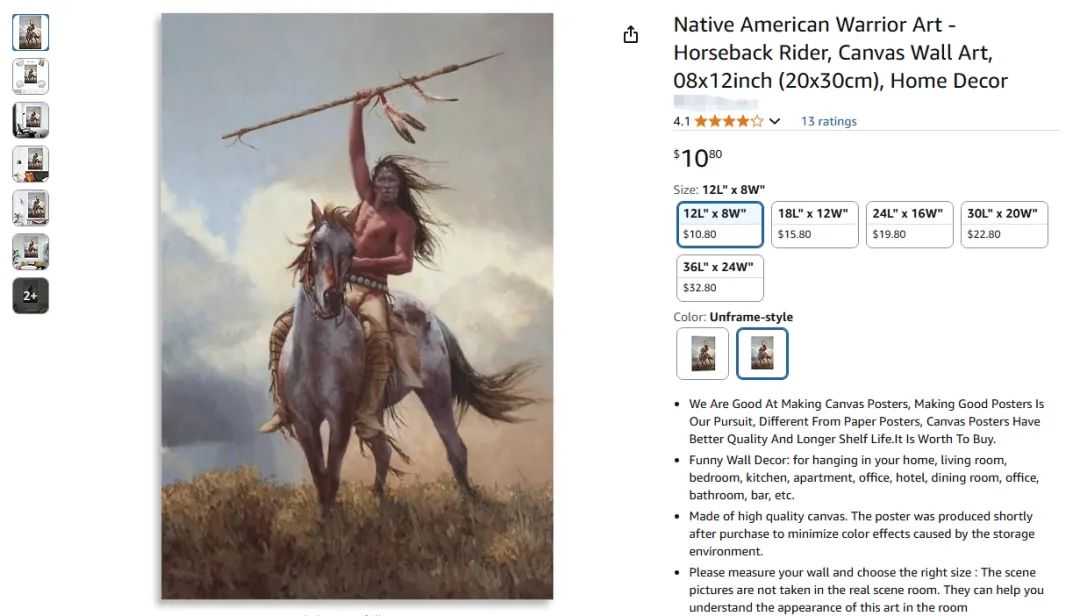Show the fourth gallery thumbnail image
The image size is (1080, 616).
[x=30, y=164]
